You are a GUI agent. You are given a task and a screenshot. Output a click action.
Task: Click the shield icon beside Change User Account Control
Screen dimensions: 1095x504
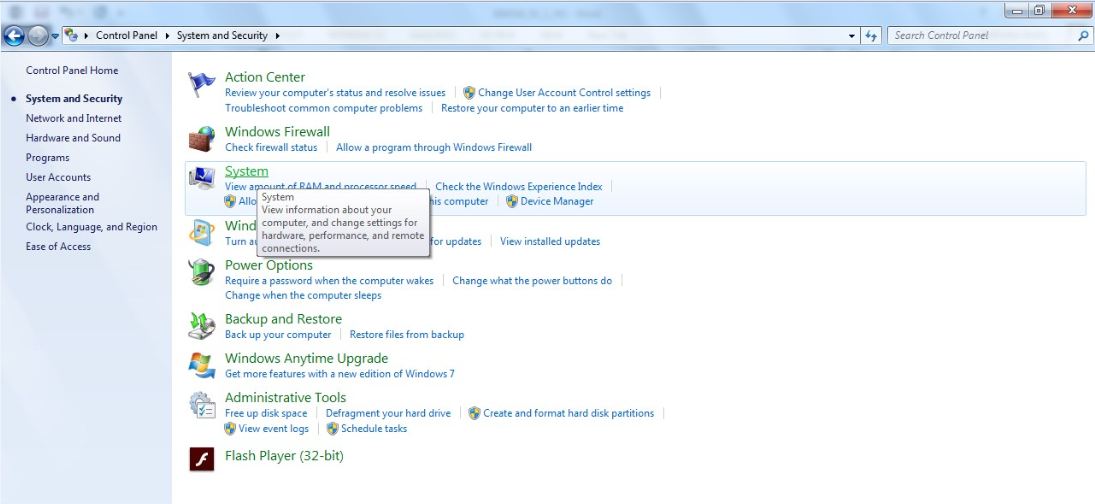[x=469, y=93]
